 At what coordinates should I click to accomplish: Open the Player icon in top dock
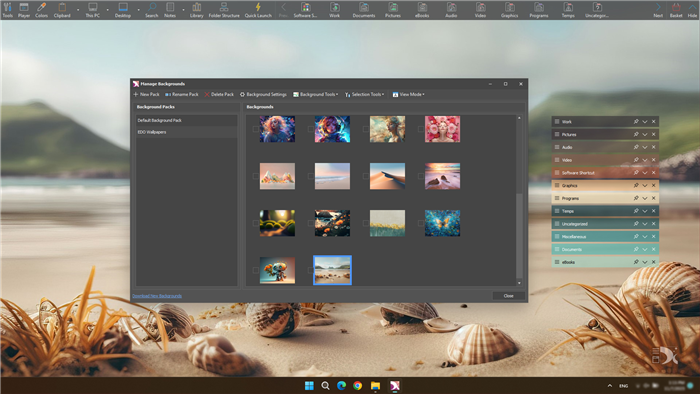click(24, 9)
